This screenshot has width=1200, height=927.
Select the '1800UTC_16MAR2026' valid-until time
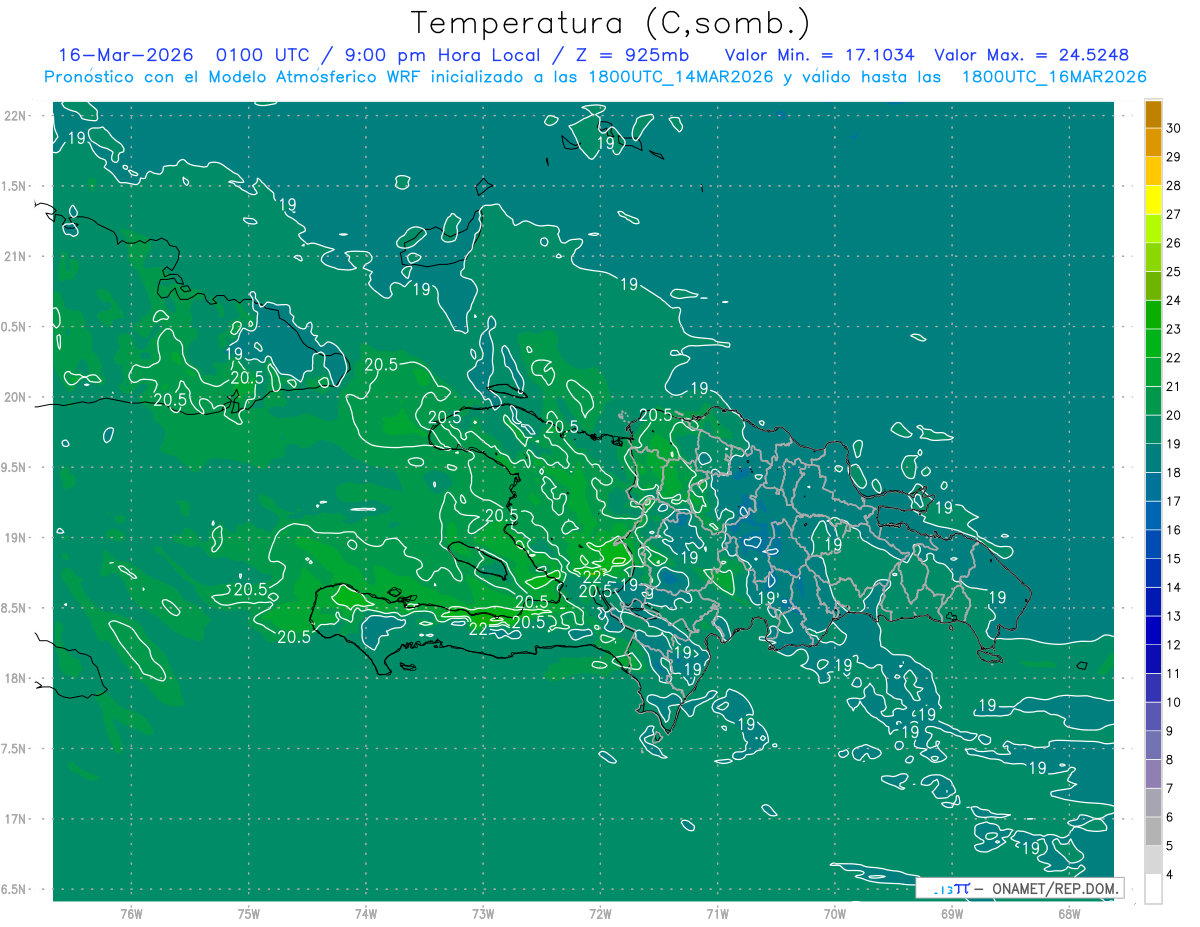[1053, 77]
